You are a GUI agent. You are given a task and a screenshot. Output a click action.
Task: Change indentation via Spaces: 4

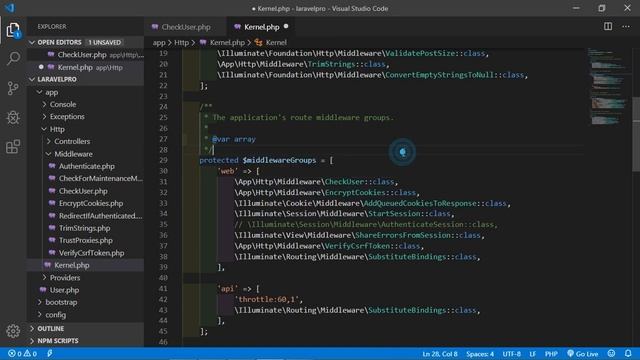pyautogui.click(x=480, y=354)
